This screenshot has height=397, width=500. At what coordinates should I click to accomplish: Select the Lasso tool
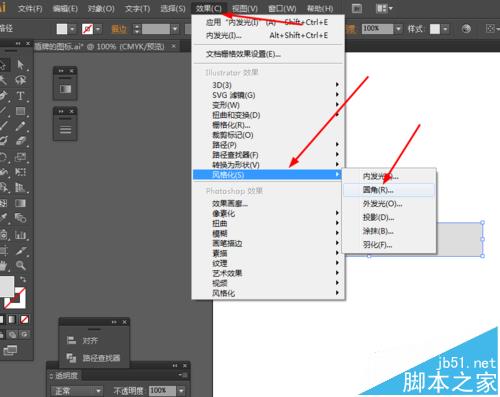coord(21,80)
